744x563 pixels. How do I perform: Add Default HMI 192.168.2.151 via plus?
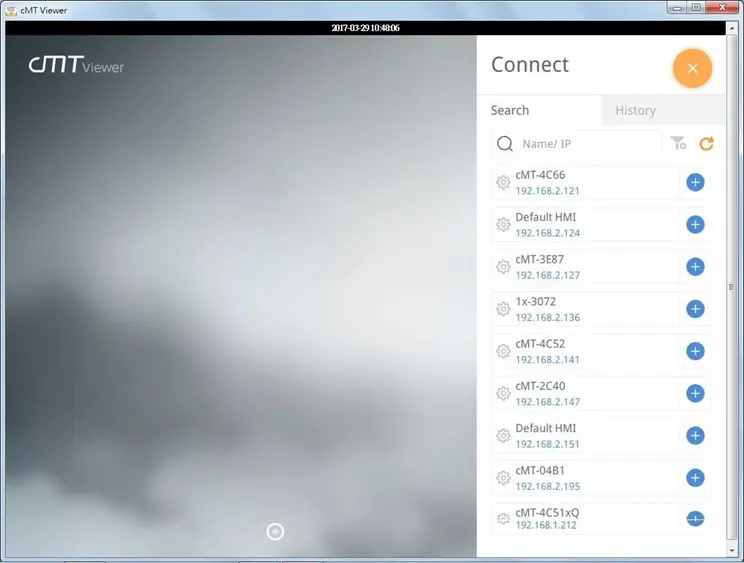pyautogui.click(x=695, y=435)
